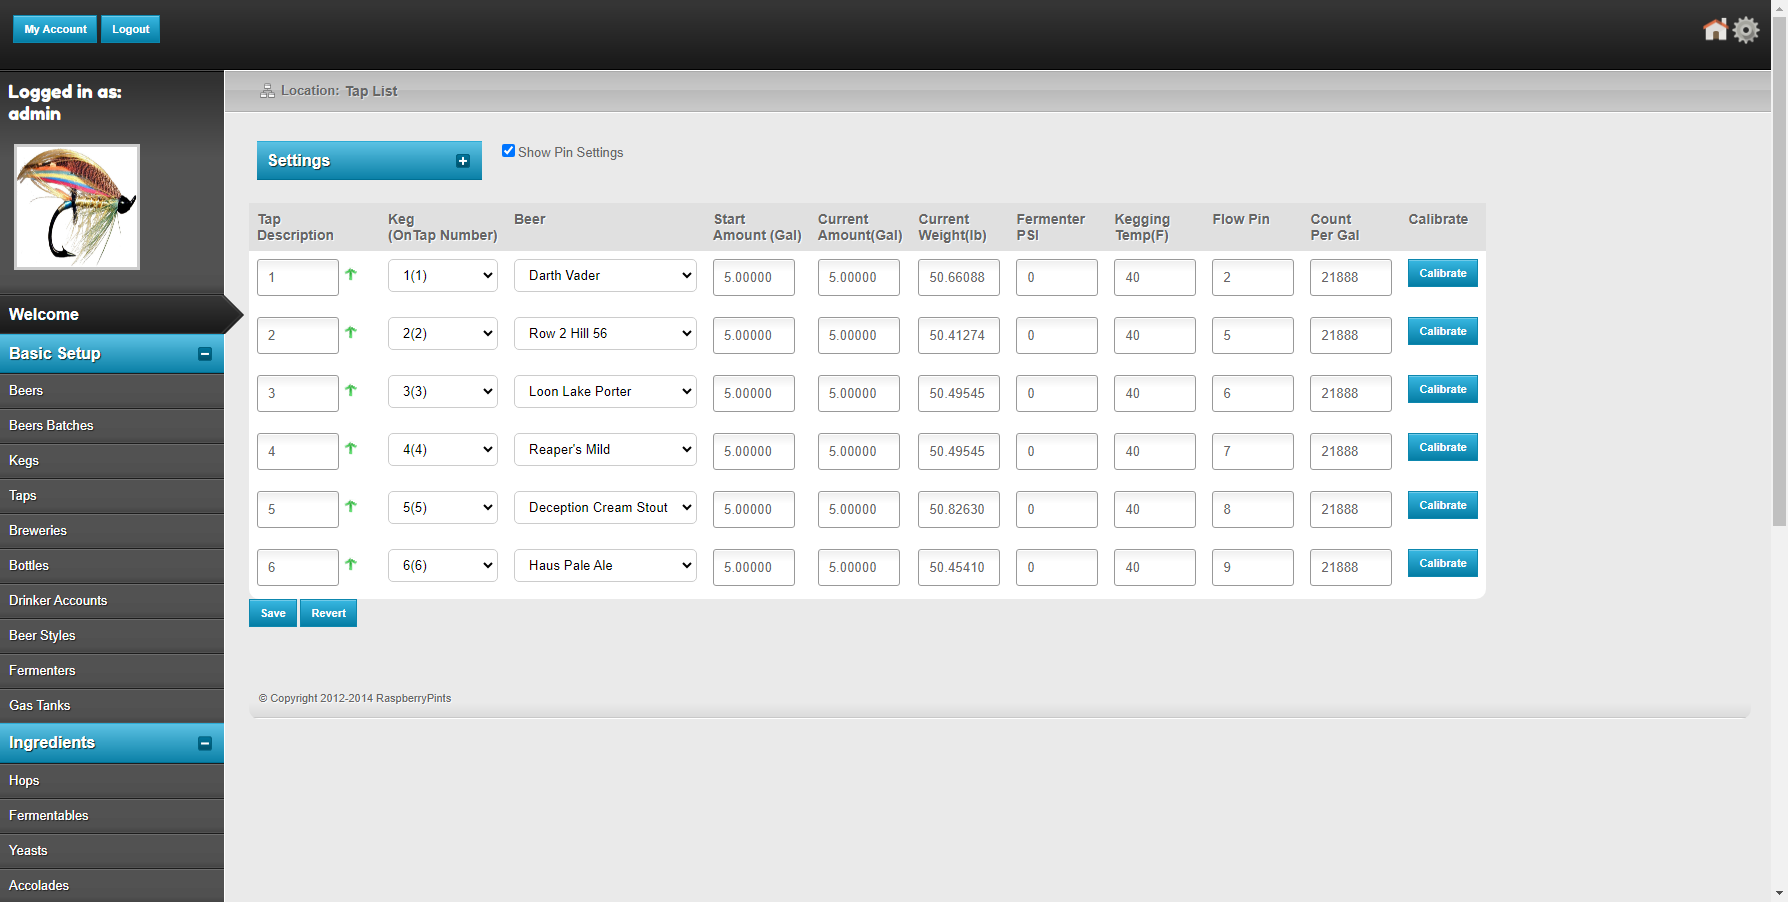Click kegging temp field for Row 2 Hill 56
This screenshot has height=902, width=1788.
1155,336
